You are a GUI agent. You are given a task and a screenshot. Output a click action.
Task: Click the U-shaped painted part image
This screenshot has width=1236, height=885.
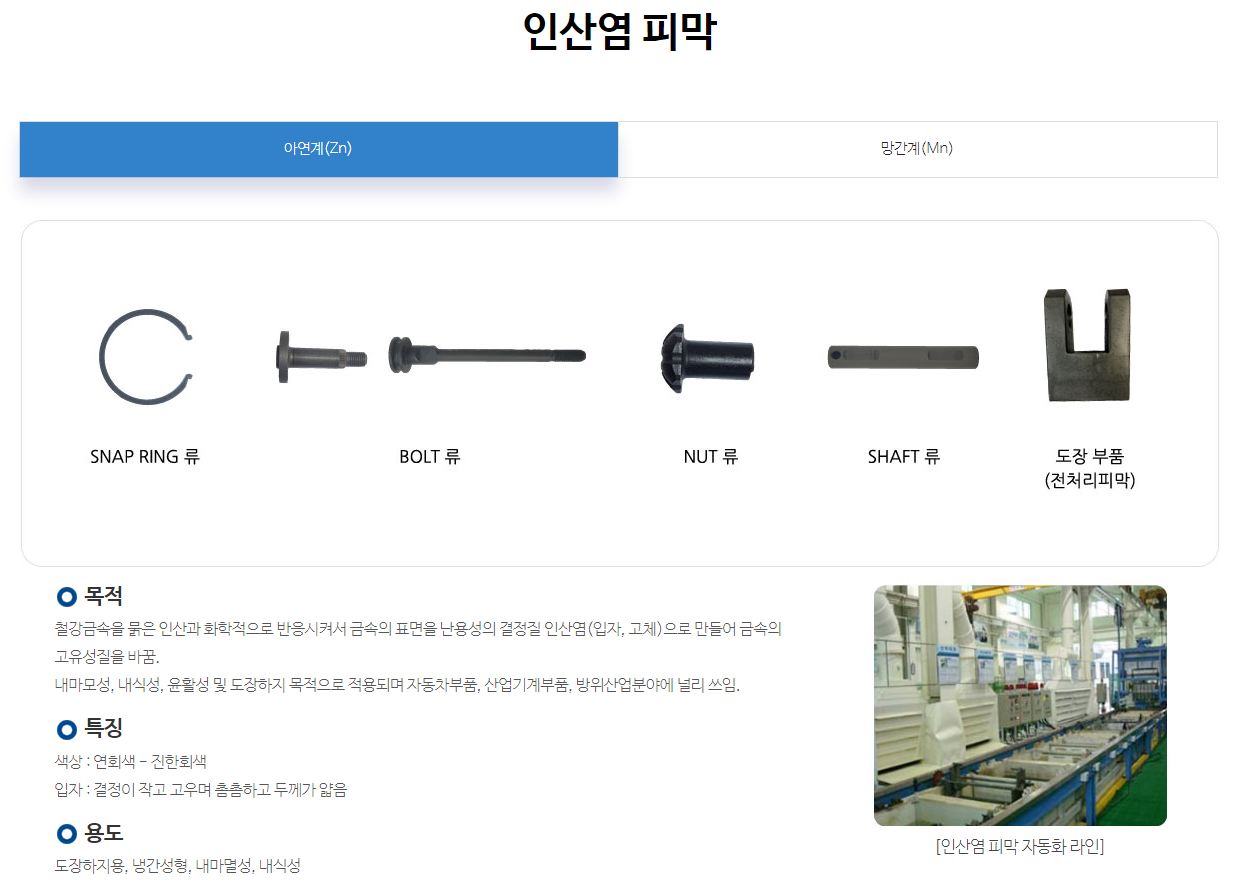(1088, 344)
